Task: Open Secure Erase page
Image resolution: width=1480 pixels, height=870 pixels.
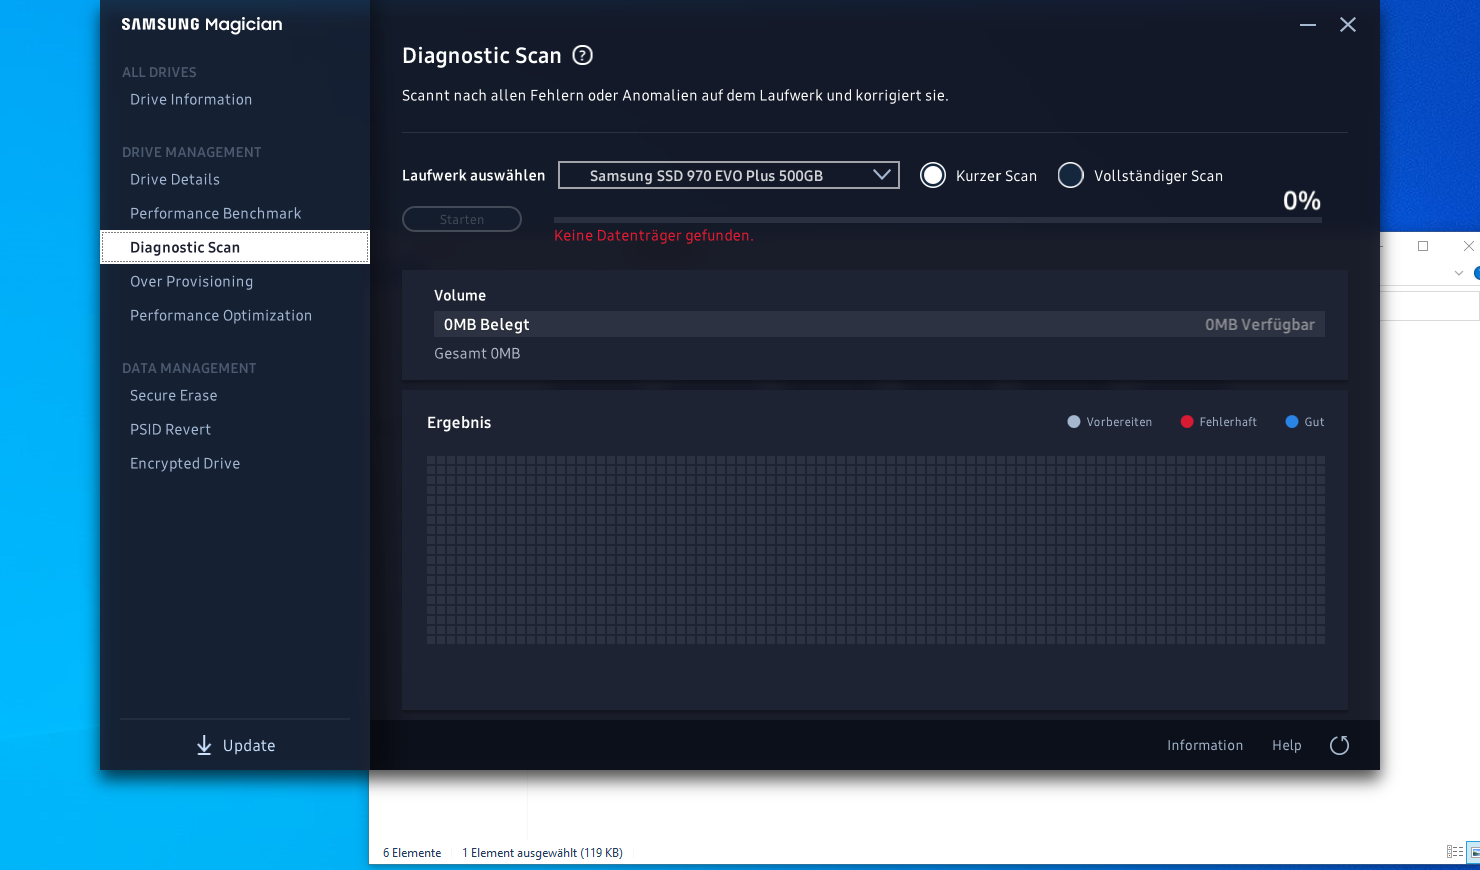Action: 174,396
